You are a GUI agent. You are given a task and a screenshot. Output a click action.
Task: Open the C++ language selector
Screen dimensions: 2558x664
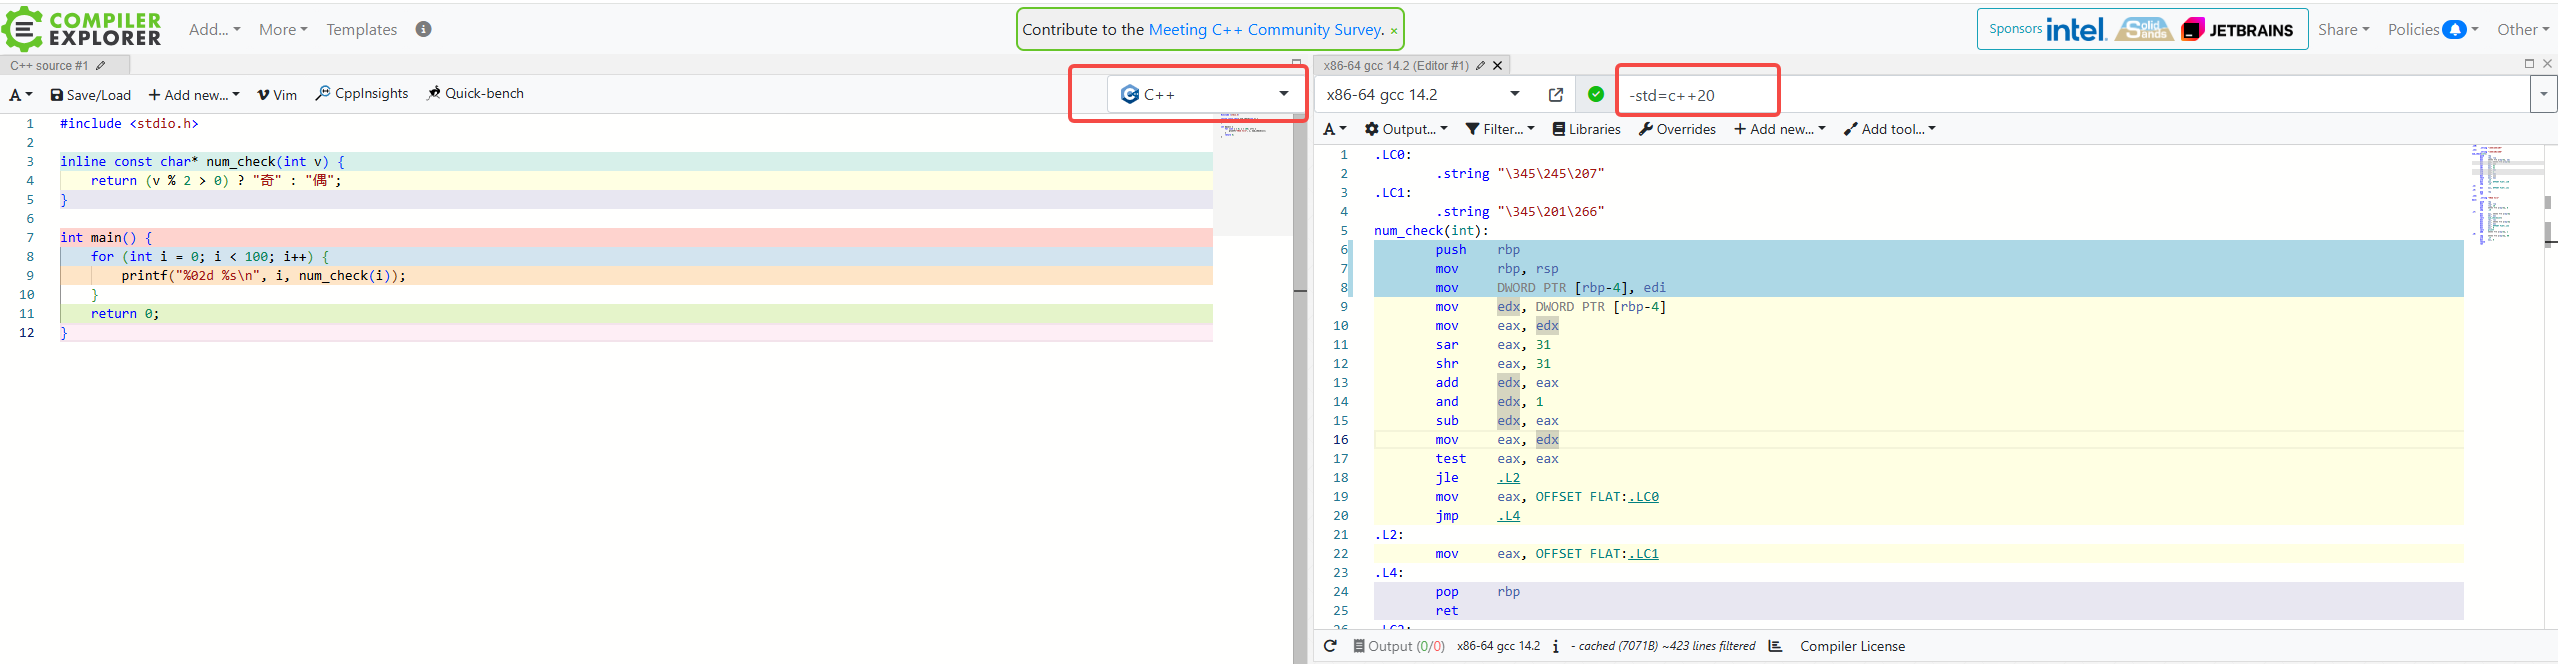pos(1204,94)
